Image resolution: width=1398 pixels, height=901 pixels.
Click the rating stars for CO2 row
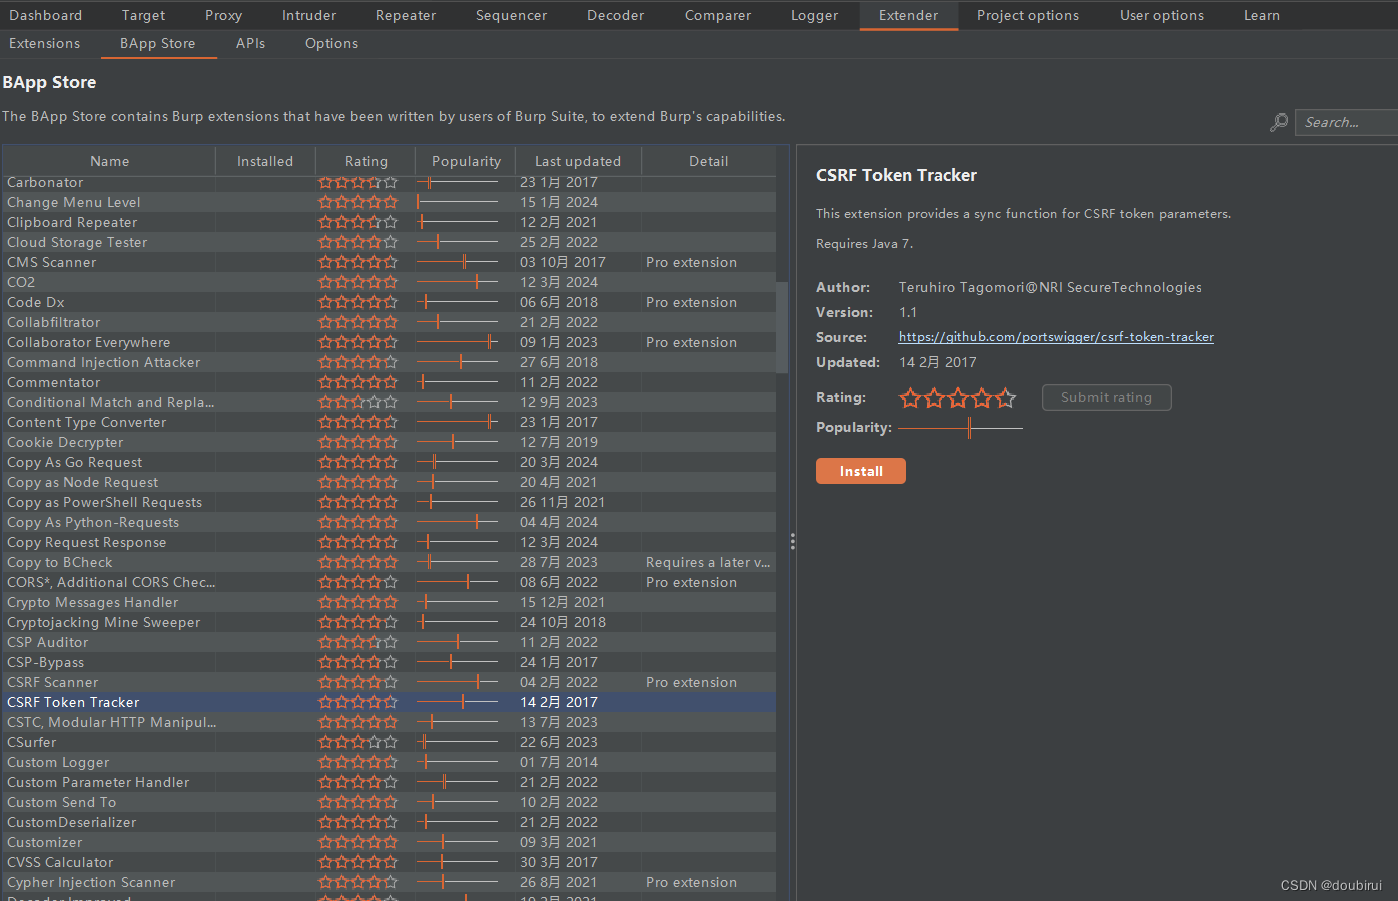pyautogui.click(x=358, y=282)
